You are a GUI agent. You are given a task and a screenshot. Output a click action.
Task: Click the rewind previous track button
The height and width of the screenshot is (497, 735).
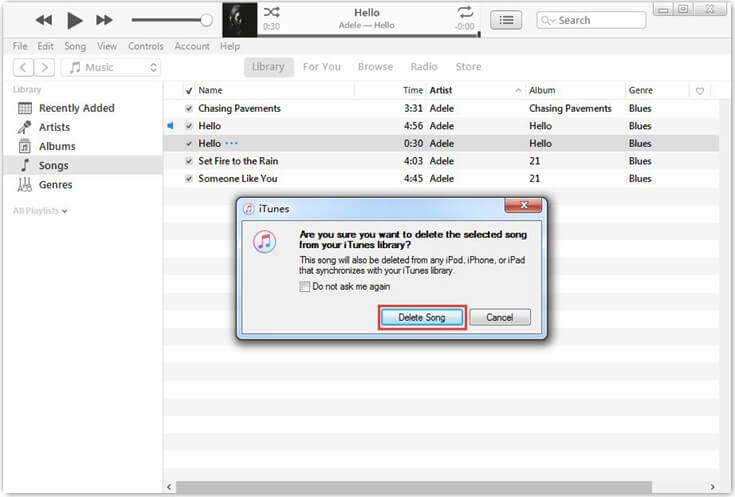pyautogui.click(x=44, y=20)
